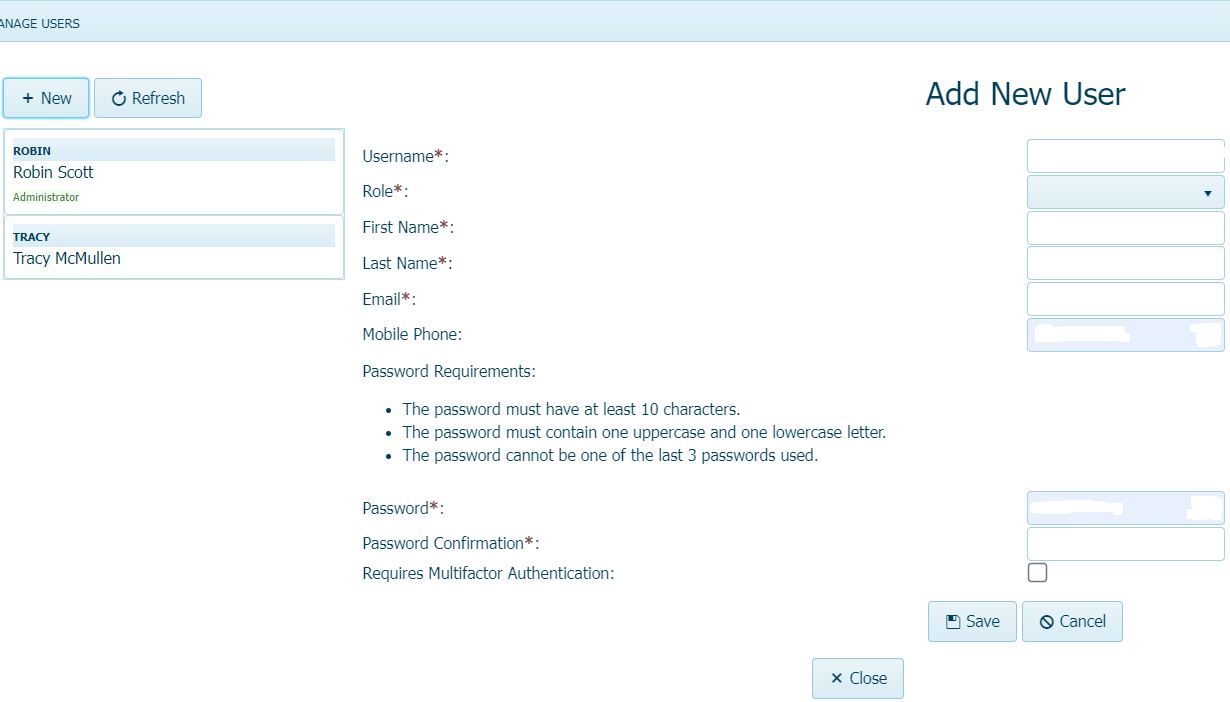Click the × icon on the Close button
Screen dimensions: 1230x702
tap(835, 678)
